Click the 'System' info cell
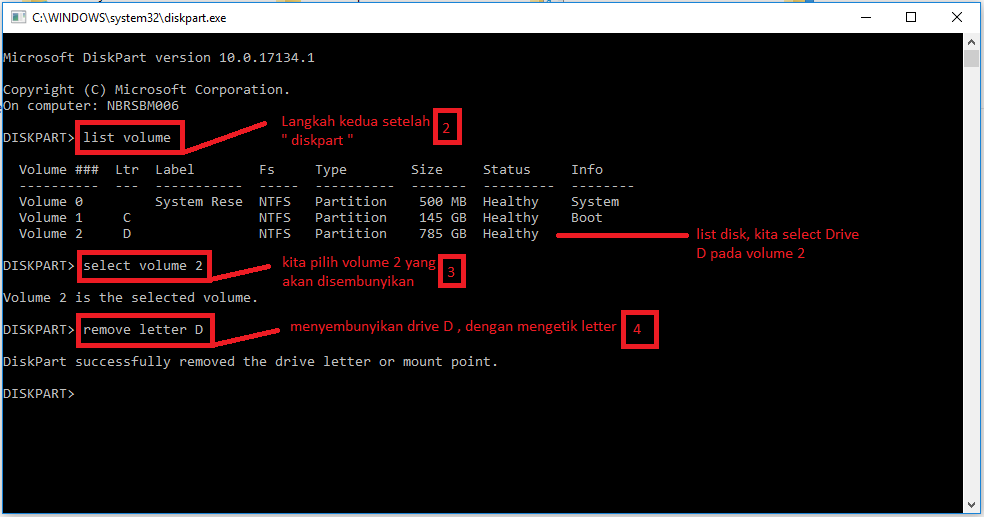Image resolution: width=984 pixels, height=517 pixels. coord(595,201)
